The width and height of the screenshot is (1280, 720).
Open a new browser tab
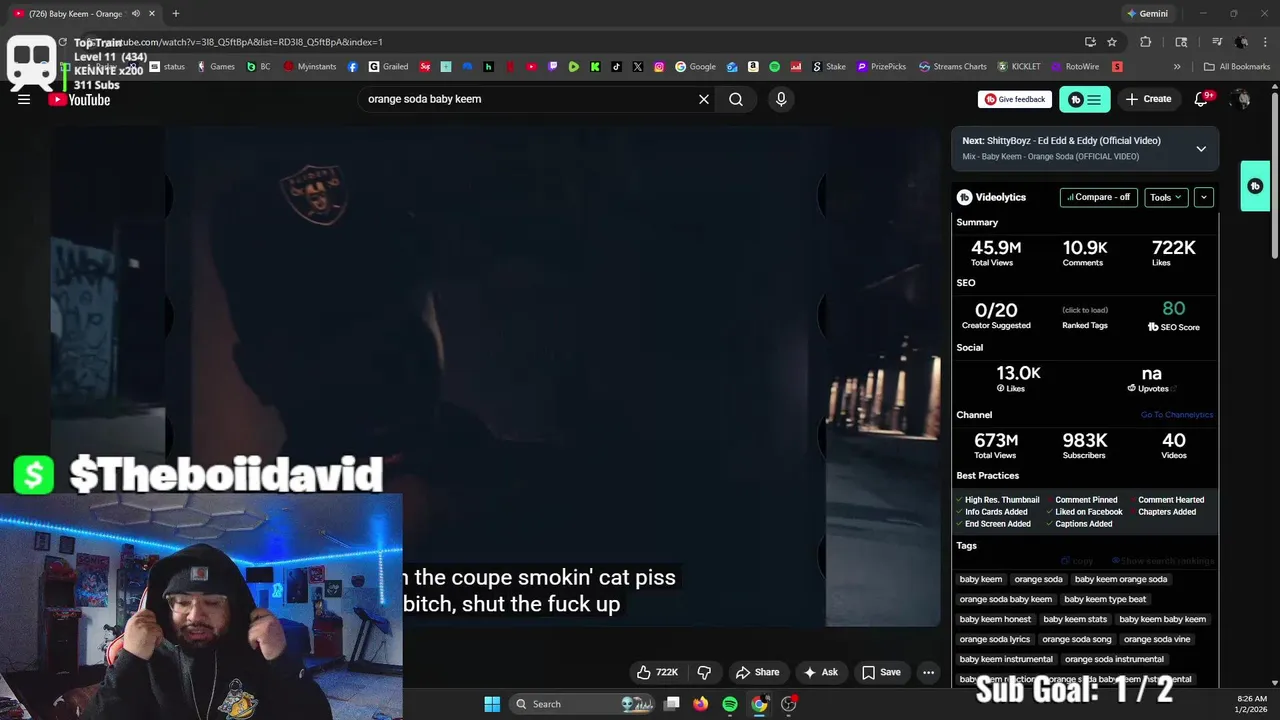(x=176, y=14)
